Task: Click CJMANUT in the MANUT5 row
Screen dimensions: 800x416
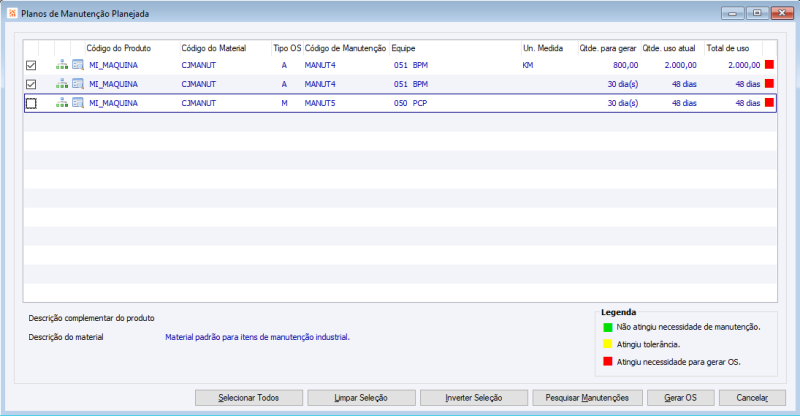Action: click(198, 103)
